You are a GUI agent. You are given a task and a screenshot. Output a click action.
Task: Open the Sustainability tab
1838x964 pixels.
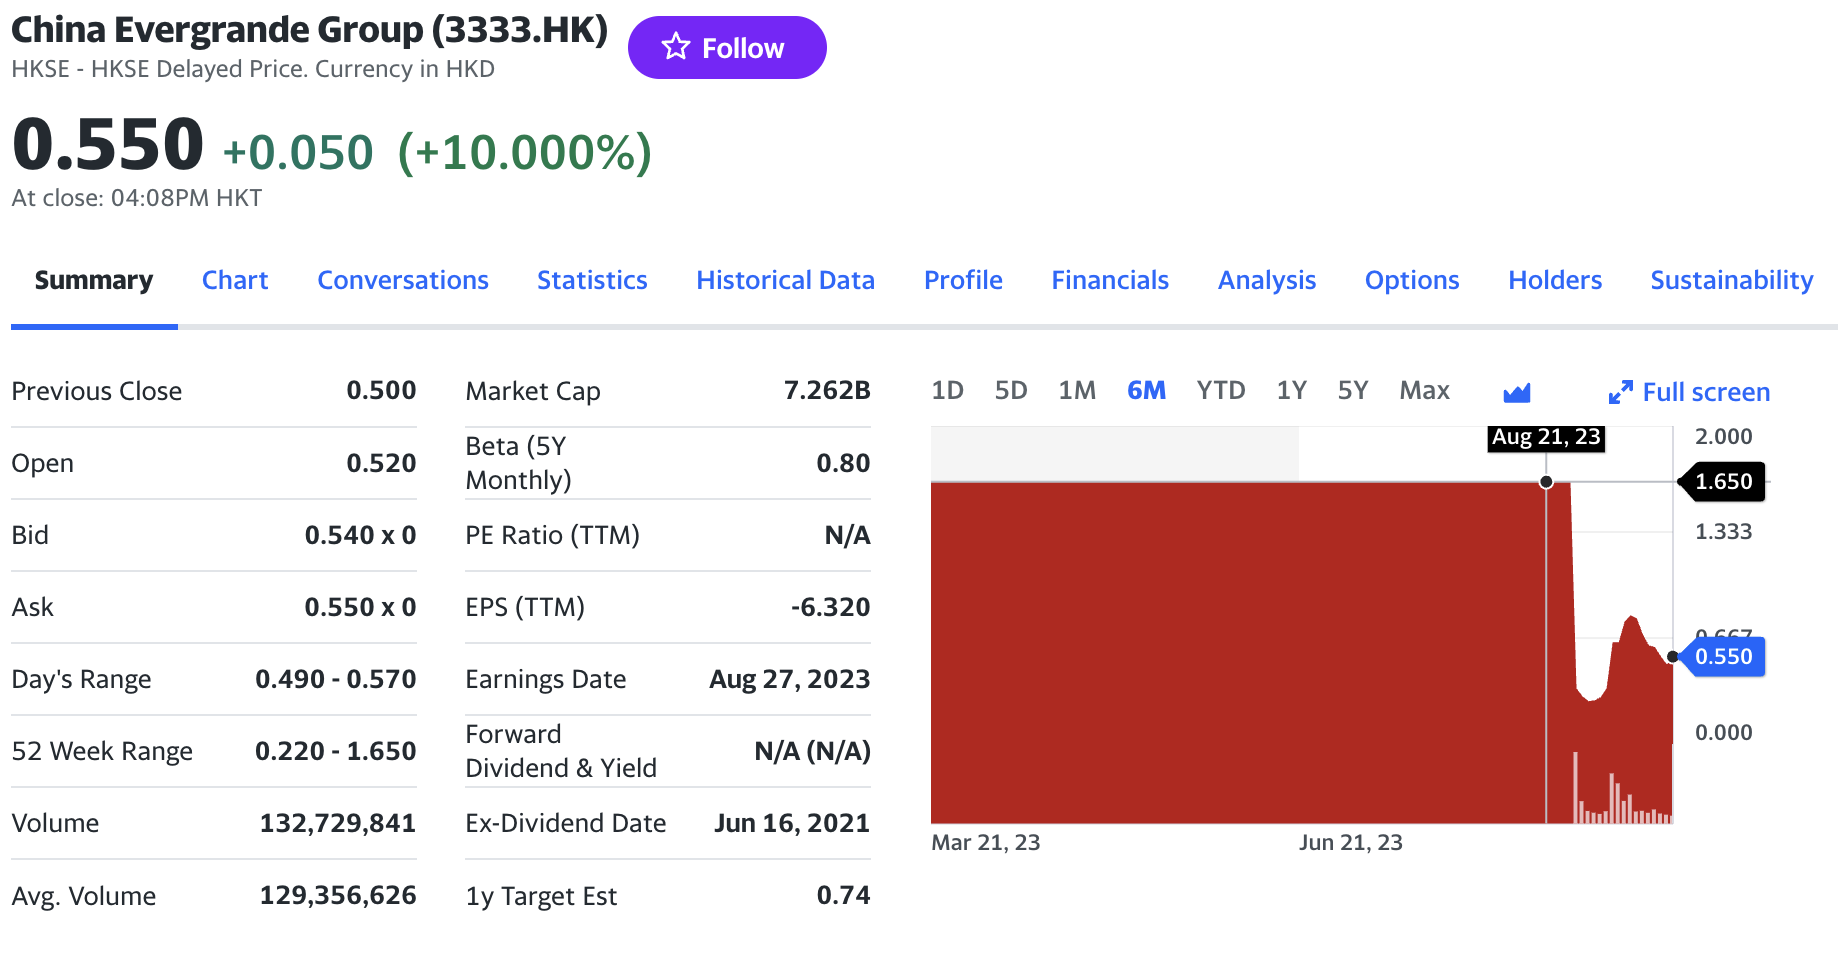(1731, 280)
